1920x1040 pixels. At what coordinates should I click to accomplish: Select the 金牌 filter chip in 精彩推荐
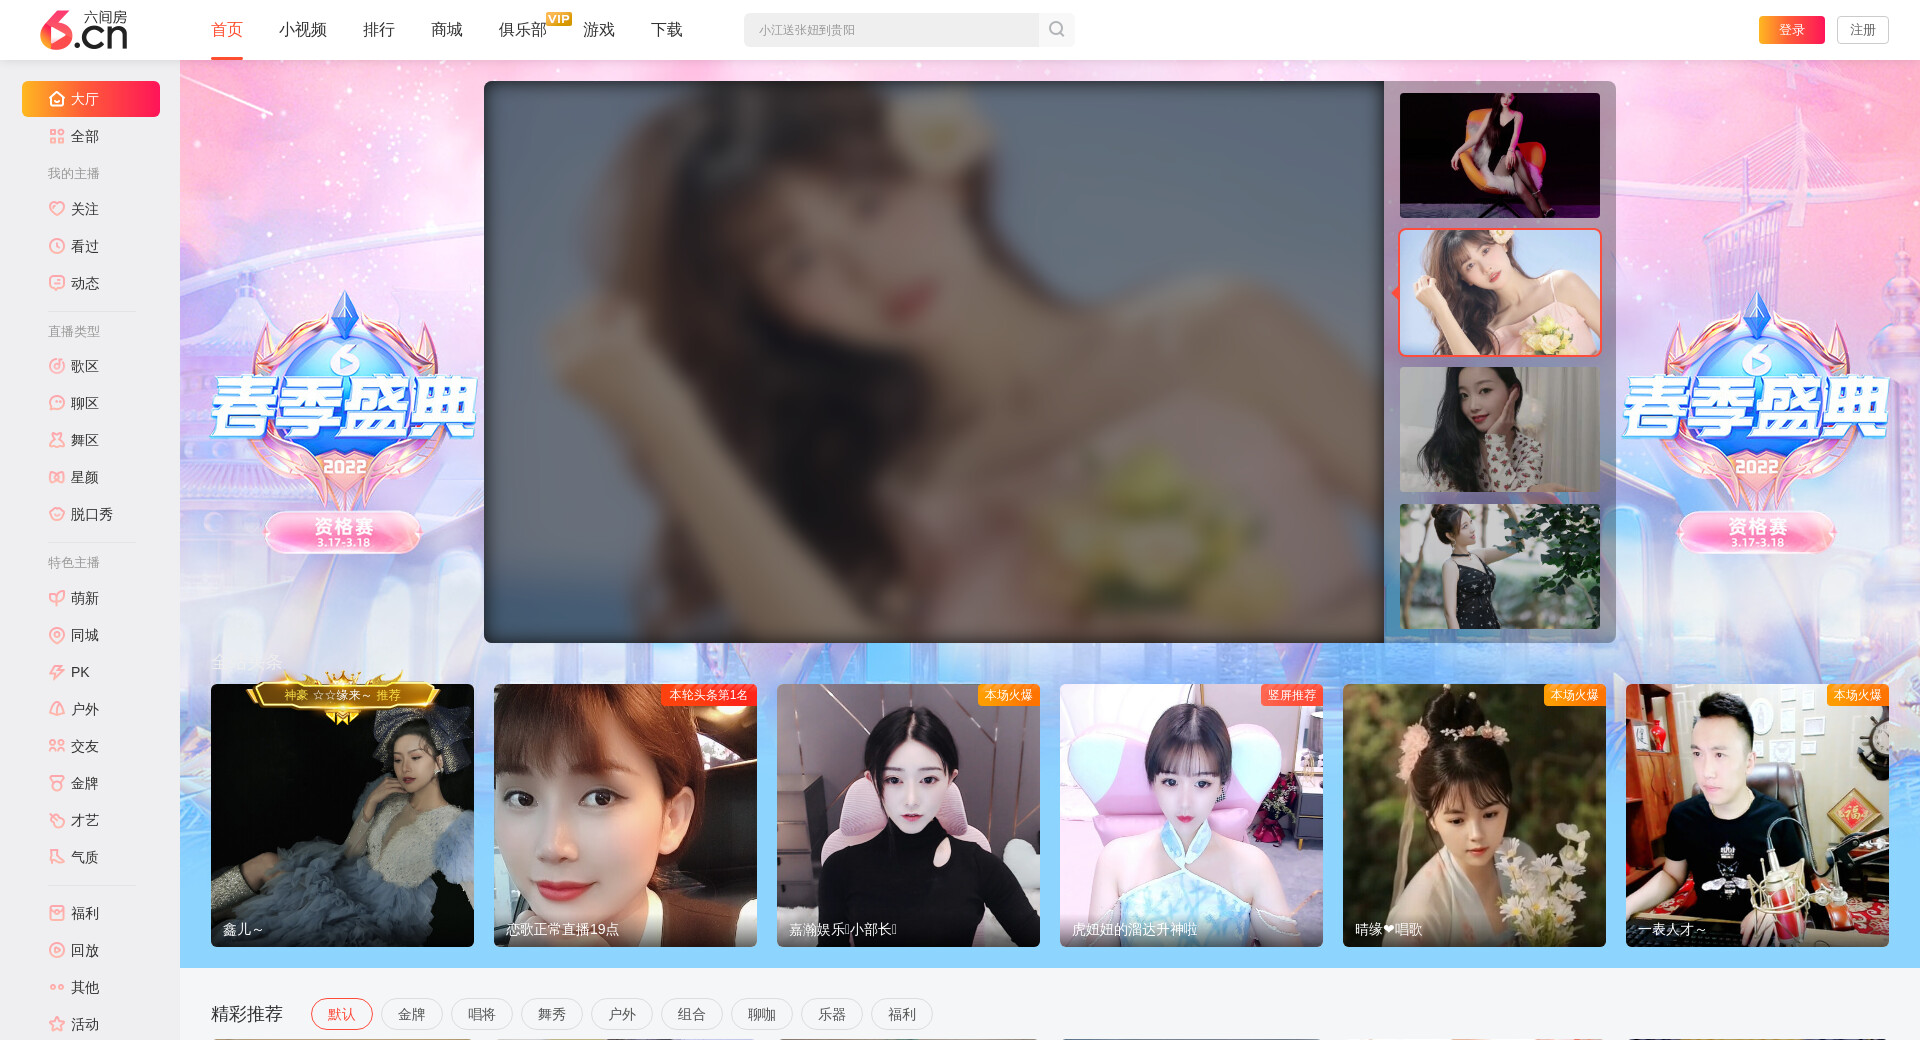[412, 1014]
